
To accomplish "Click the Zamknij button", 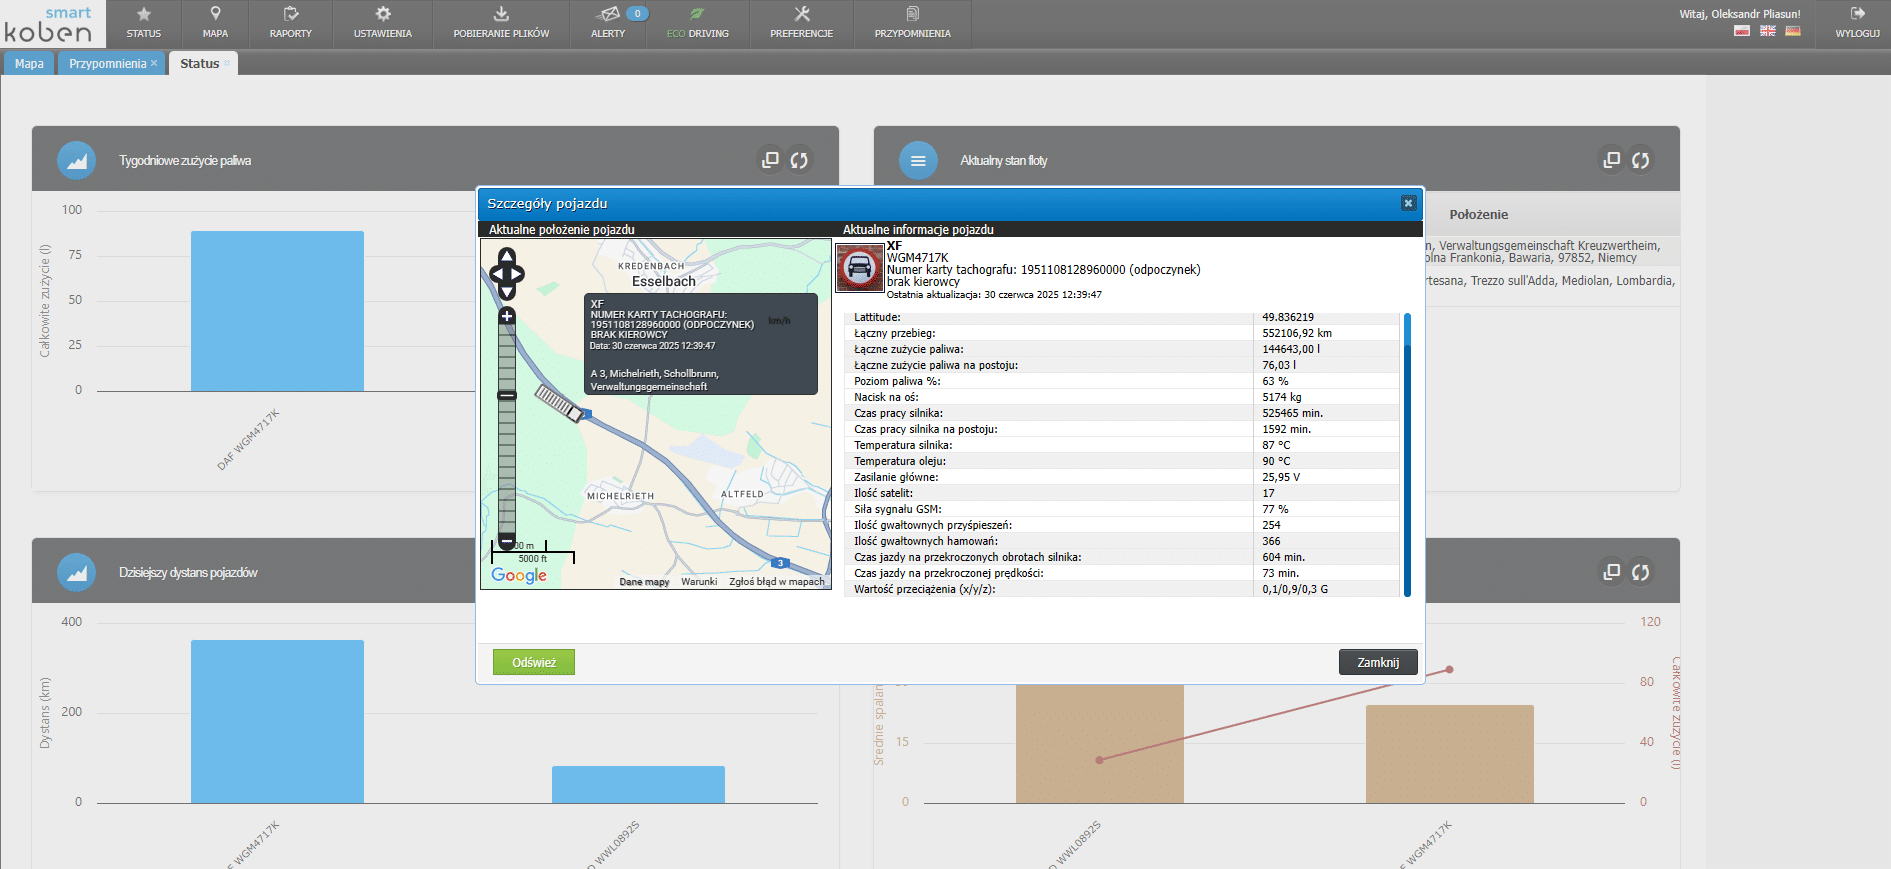I will tap(1377, 662).
